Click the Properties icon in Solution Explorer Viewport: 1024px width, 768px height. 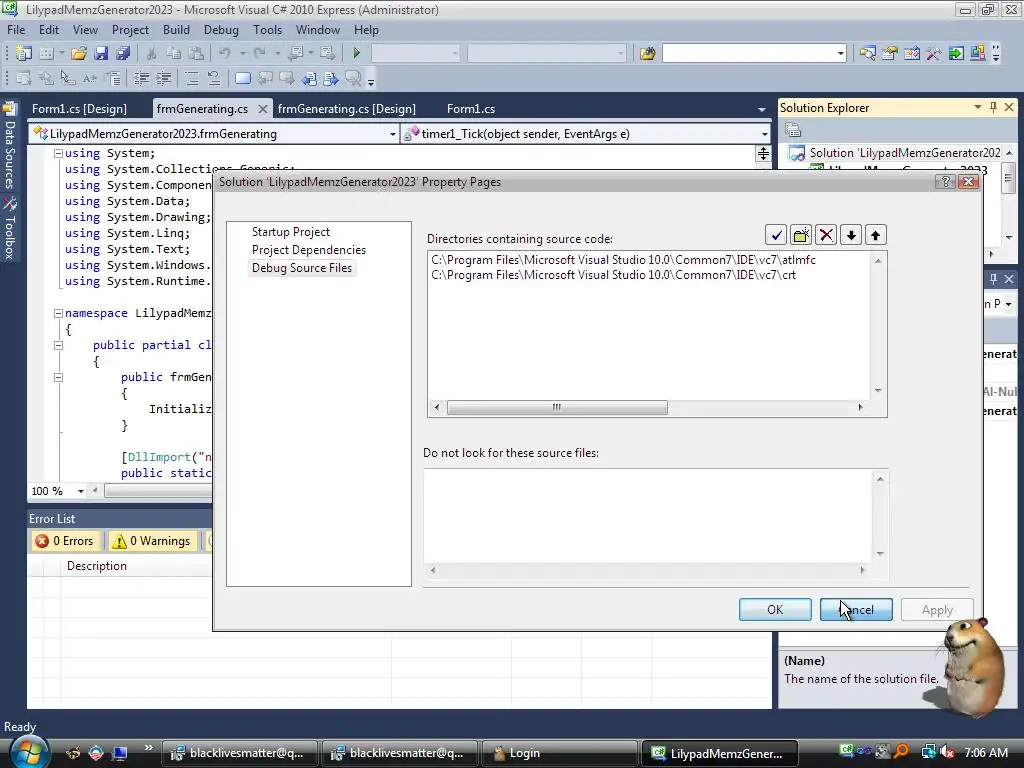793,130
